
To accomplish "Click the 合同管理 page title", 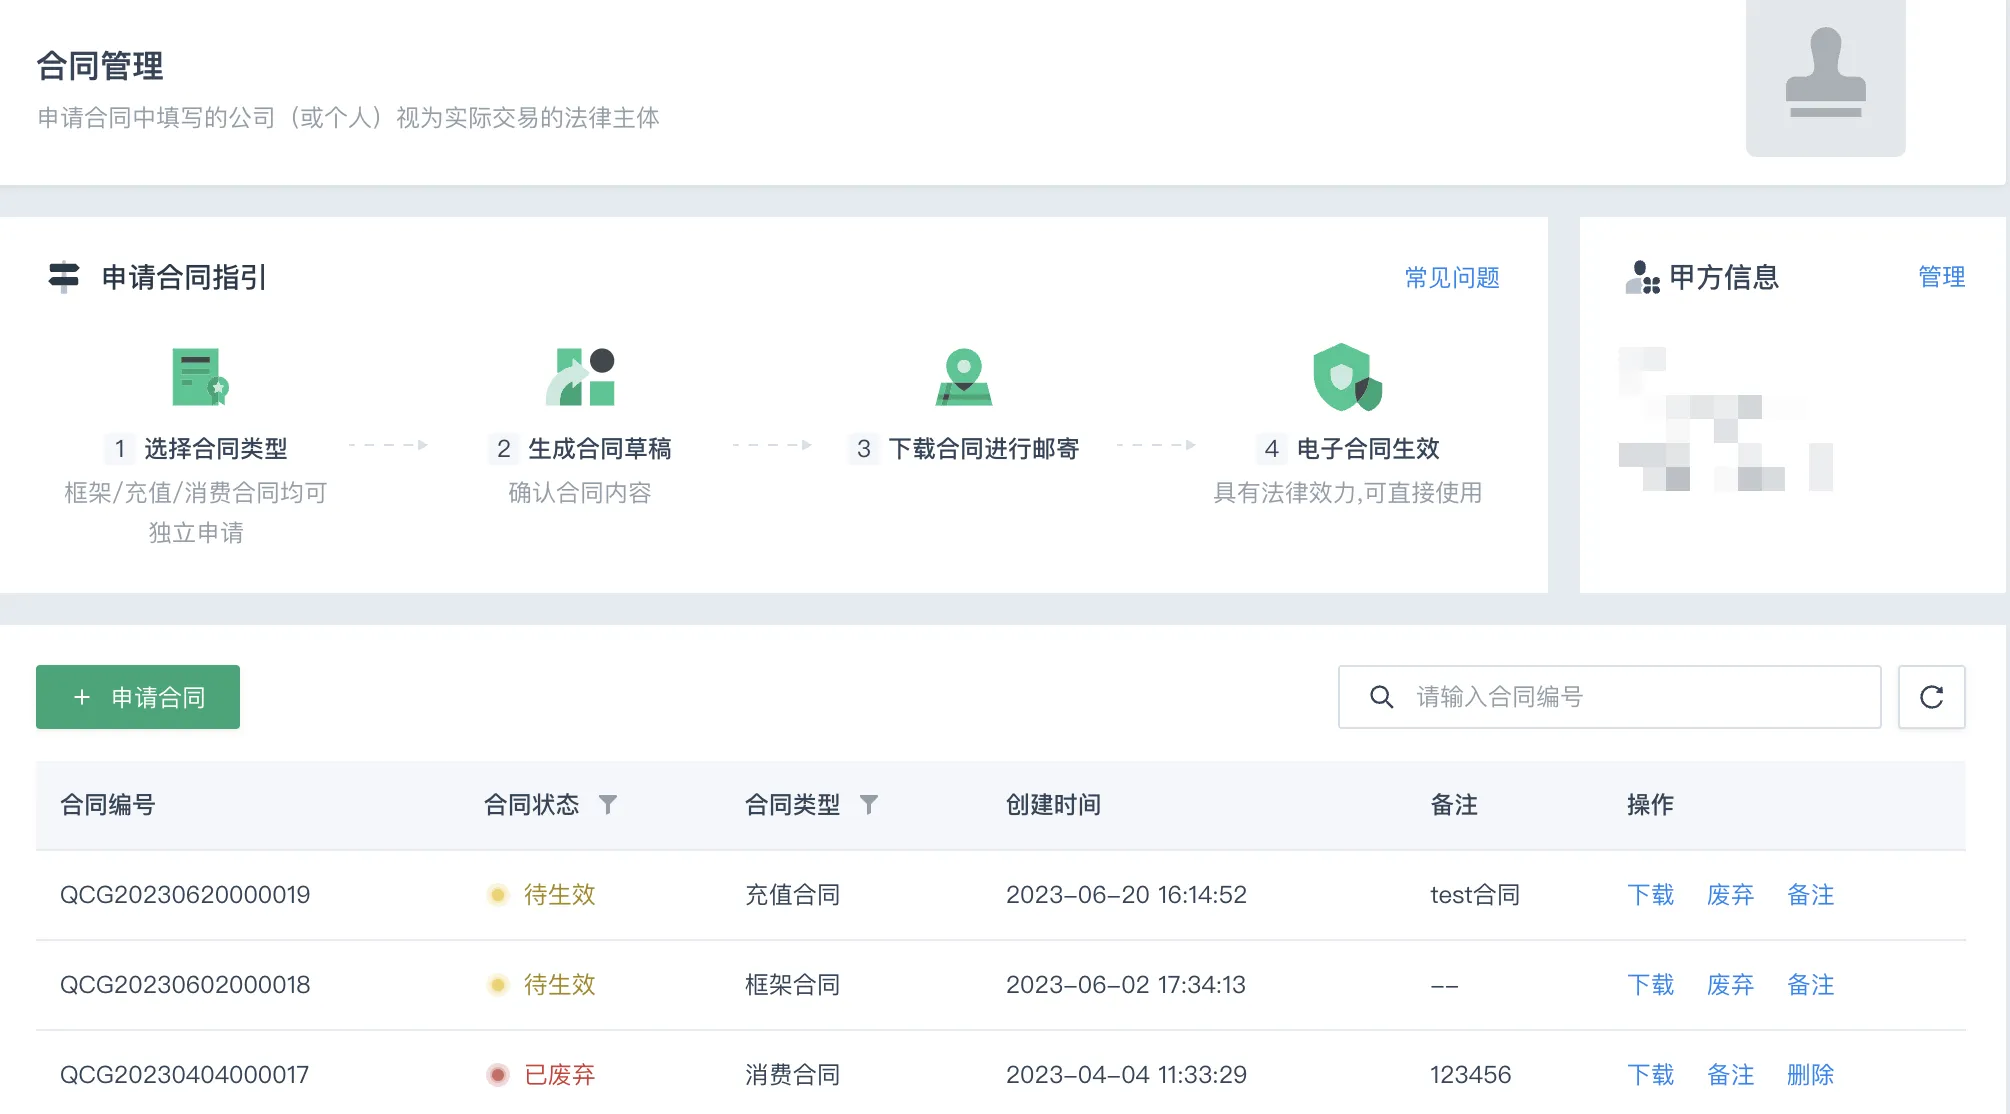I will coord(100,66).
